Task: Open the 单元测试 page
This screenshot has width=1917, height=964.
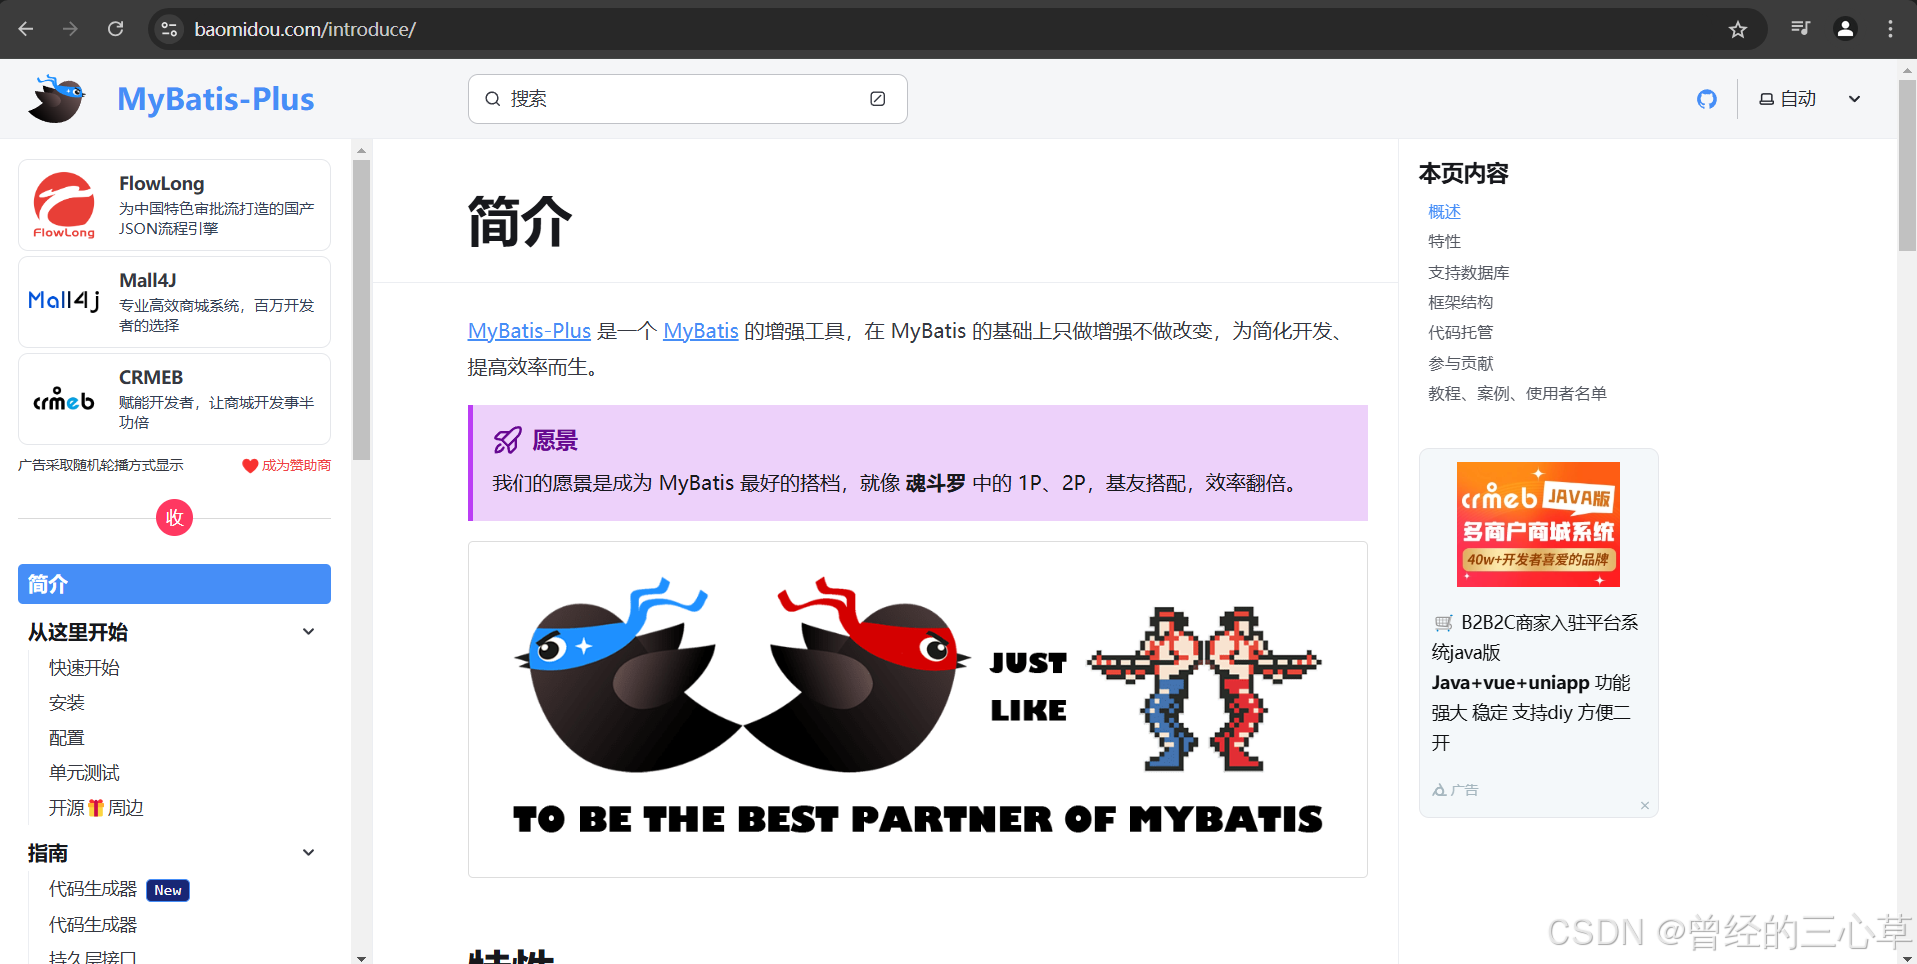Action: 84,773
